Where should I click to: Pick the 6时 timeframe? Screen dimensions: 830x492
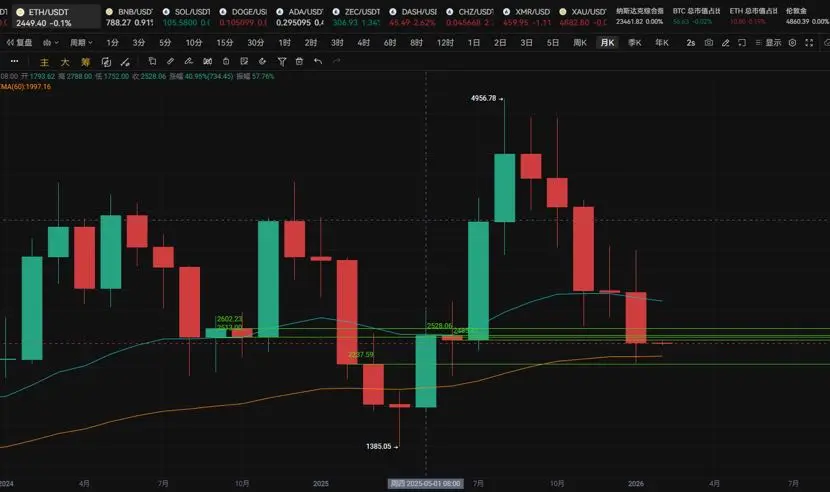(x=390, y=42)
